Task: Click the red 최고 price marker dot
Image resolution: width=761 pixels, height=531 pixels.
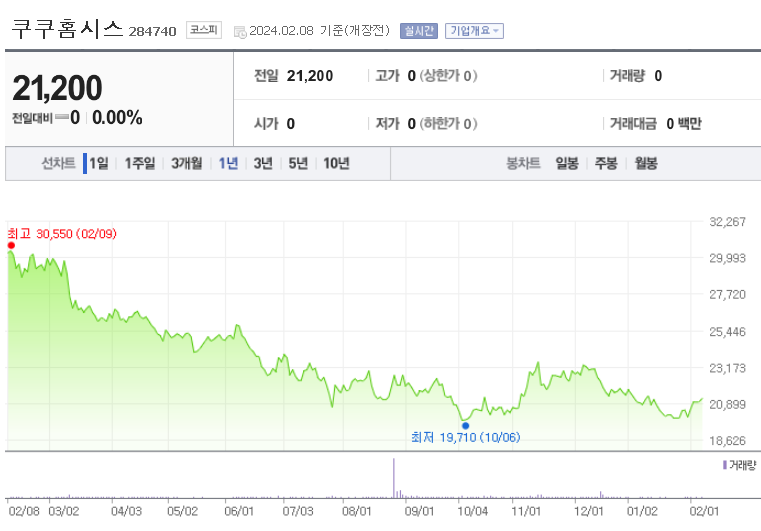Action: point(11,246)
